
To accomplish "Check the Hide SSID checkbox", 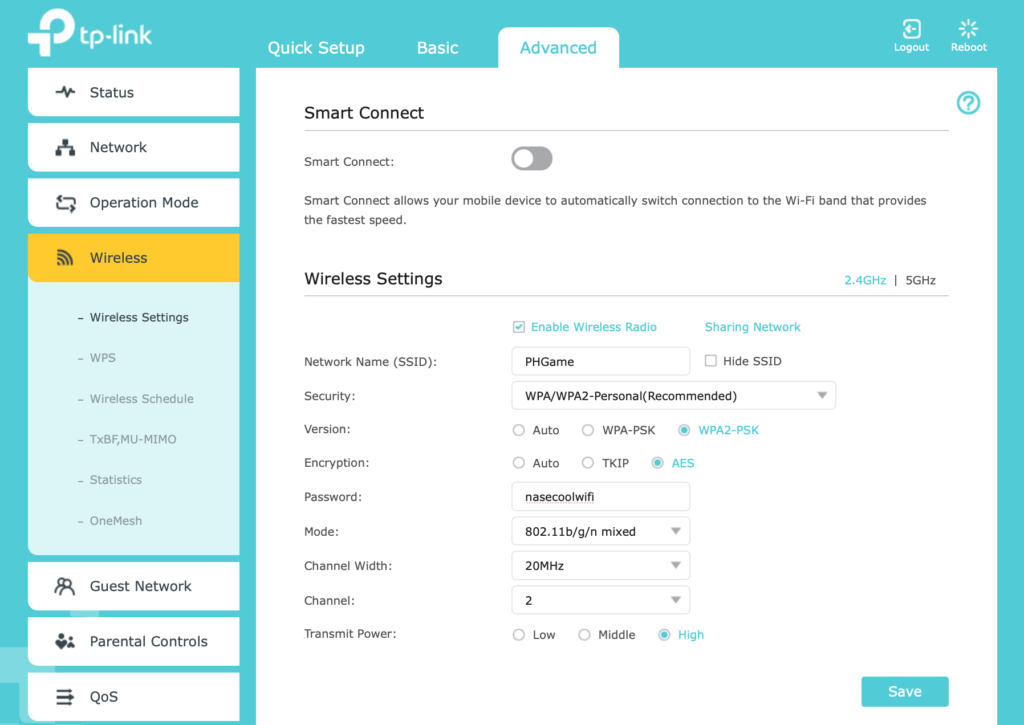I will click(x=711, y=361).
